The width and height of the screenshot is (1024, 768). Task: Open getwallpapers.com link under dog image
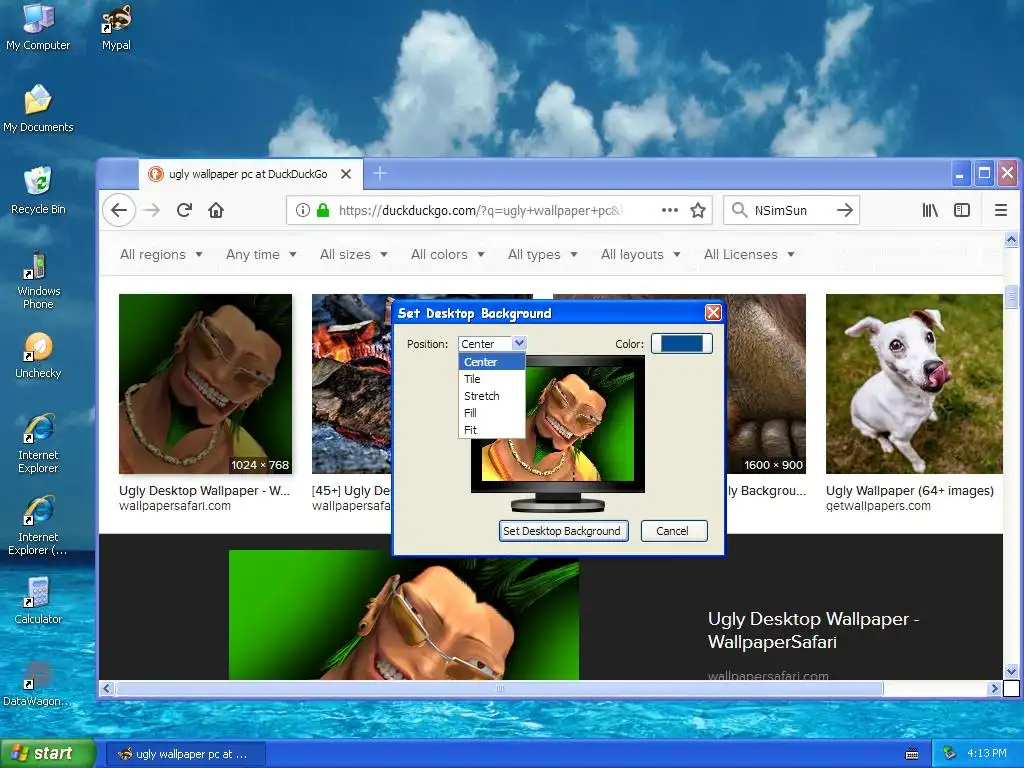878,506
